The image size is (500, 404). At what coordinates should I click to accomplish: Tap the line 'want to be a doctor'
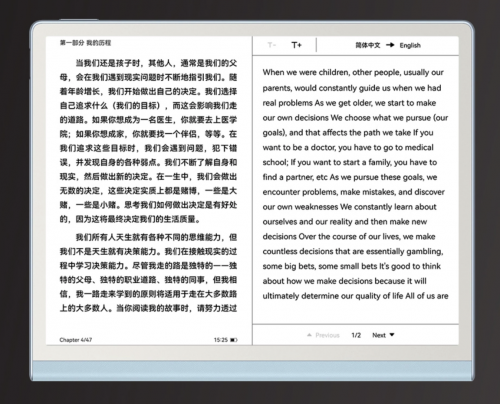348,147
